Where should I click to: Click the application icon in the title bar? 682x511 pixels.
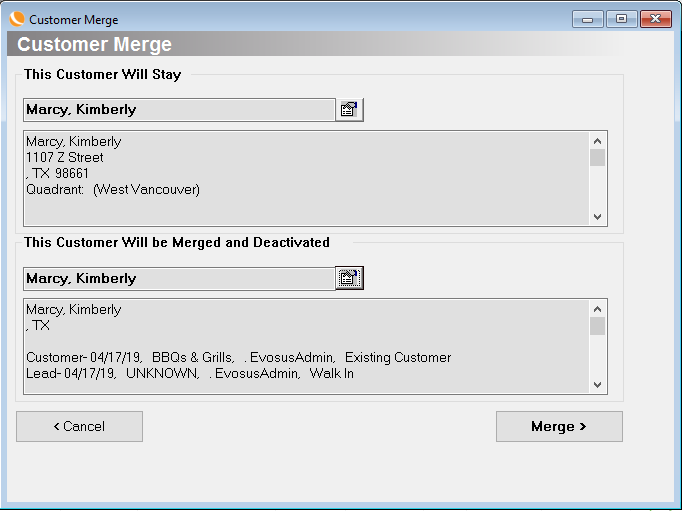(x=17, y=19)
